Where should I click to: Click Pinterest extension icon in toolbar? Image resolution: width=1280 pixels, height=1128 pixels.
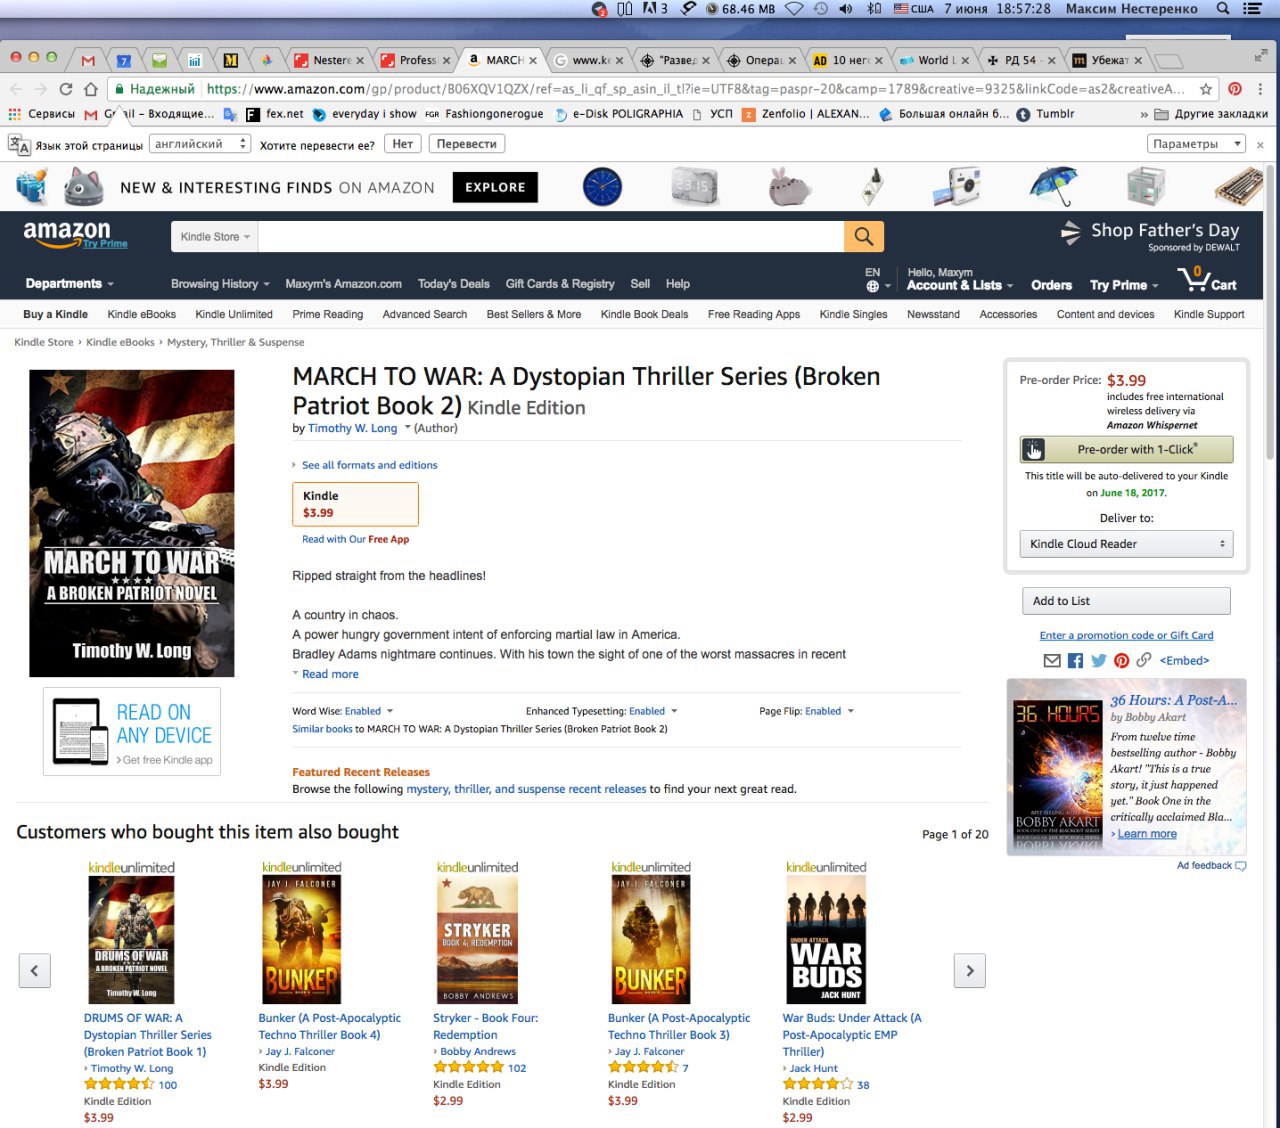[x=1235, y=89]
